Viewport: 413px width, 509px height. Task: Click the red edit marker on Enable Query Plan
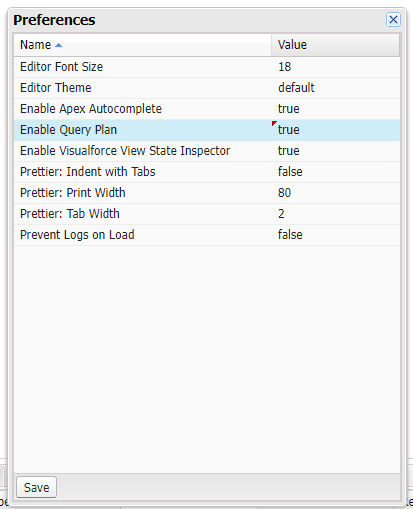click(274, 123)
